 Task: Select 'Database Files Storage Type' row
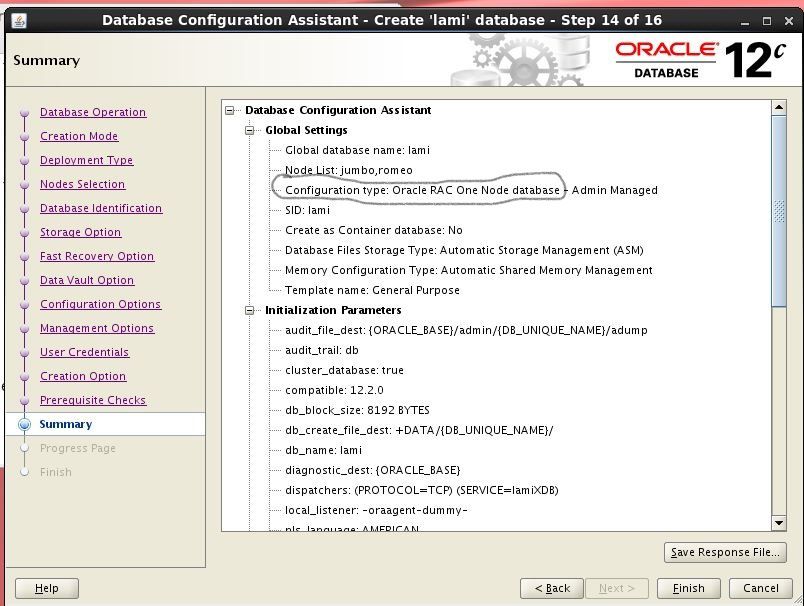pyautogui.click(x=464, y=250)
